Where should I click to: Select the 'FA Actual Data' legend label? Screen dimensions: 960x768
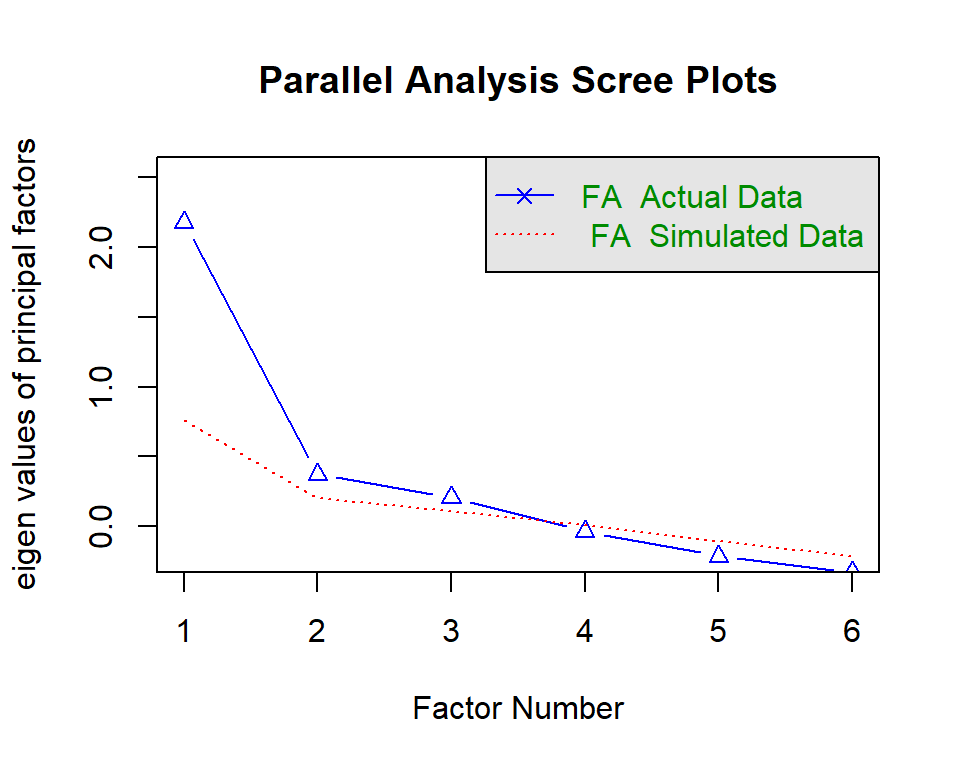click(x=692, y=197)
